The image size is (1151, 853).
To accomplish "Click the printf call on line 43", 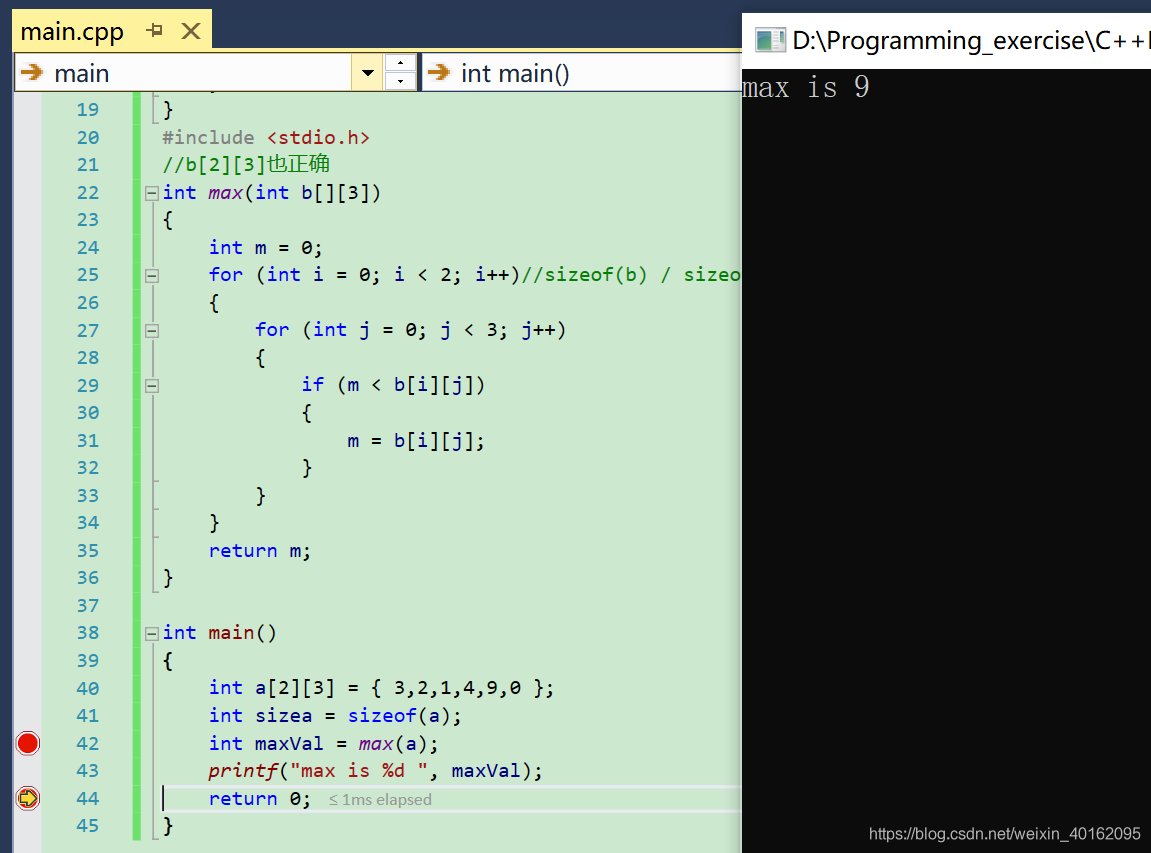I will (x=375, y=771).
